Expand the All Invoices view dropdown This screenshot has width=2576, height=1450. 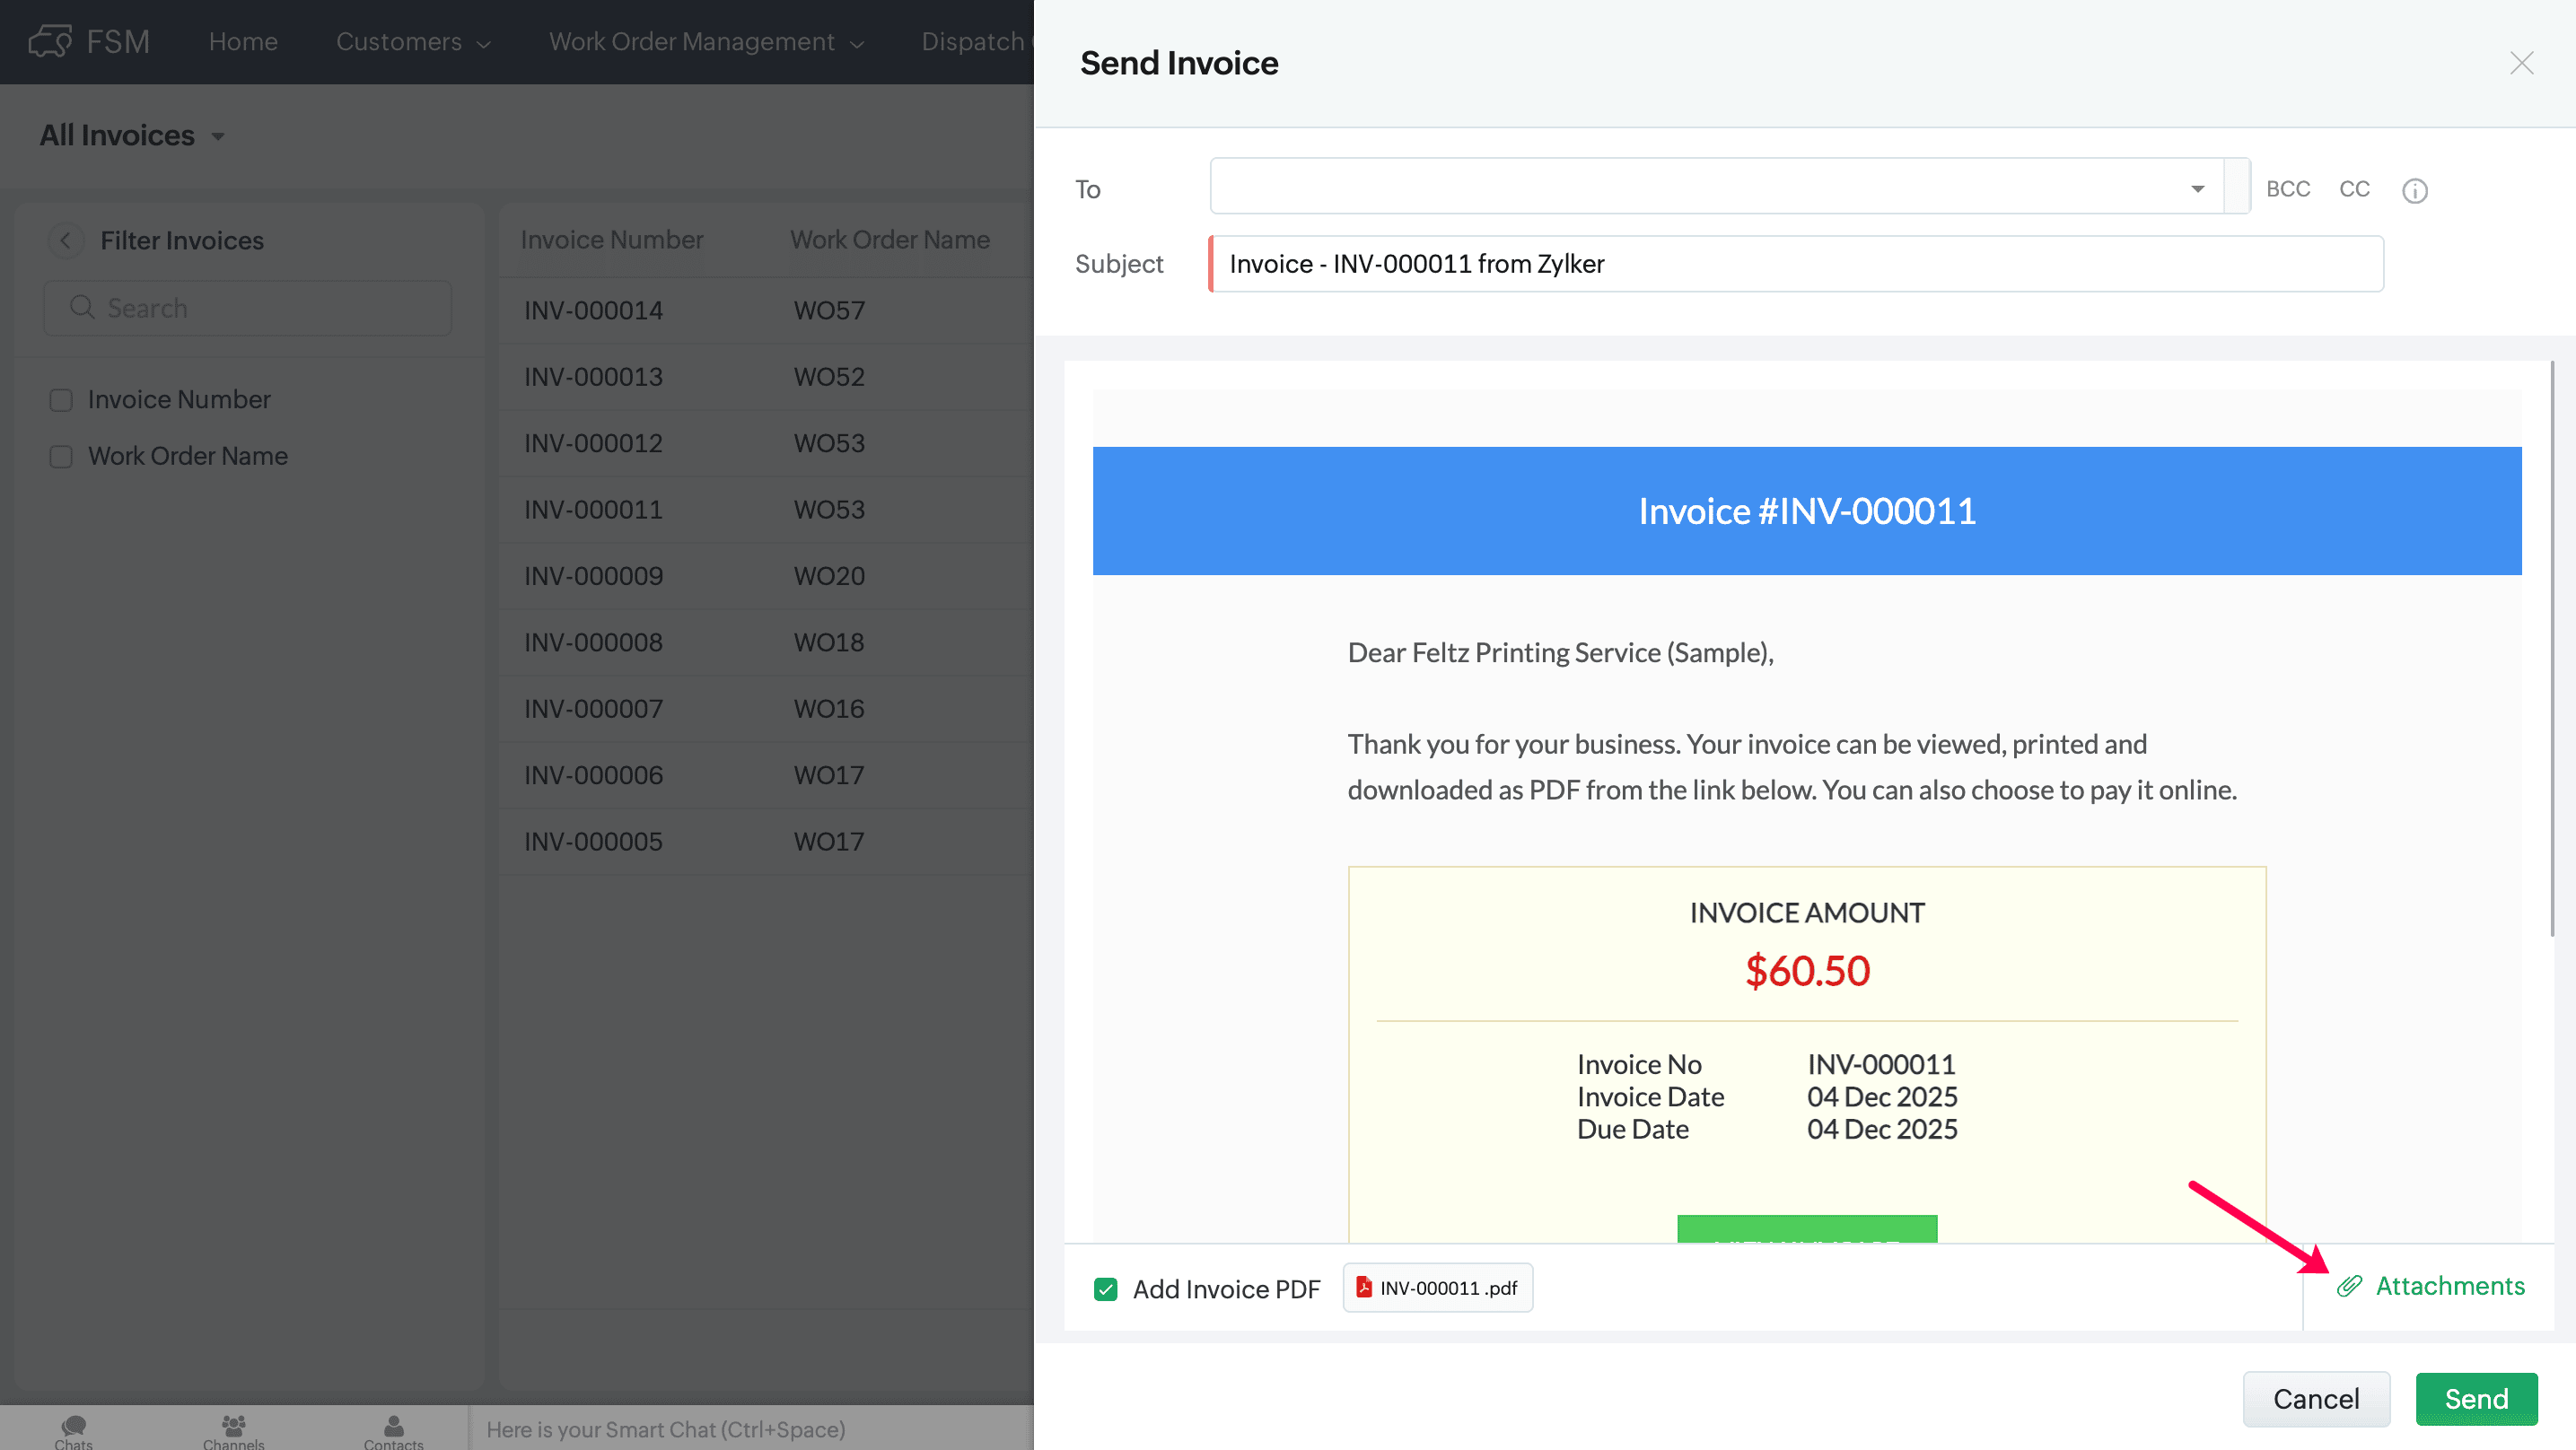218,136
